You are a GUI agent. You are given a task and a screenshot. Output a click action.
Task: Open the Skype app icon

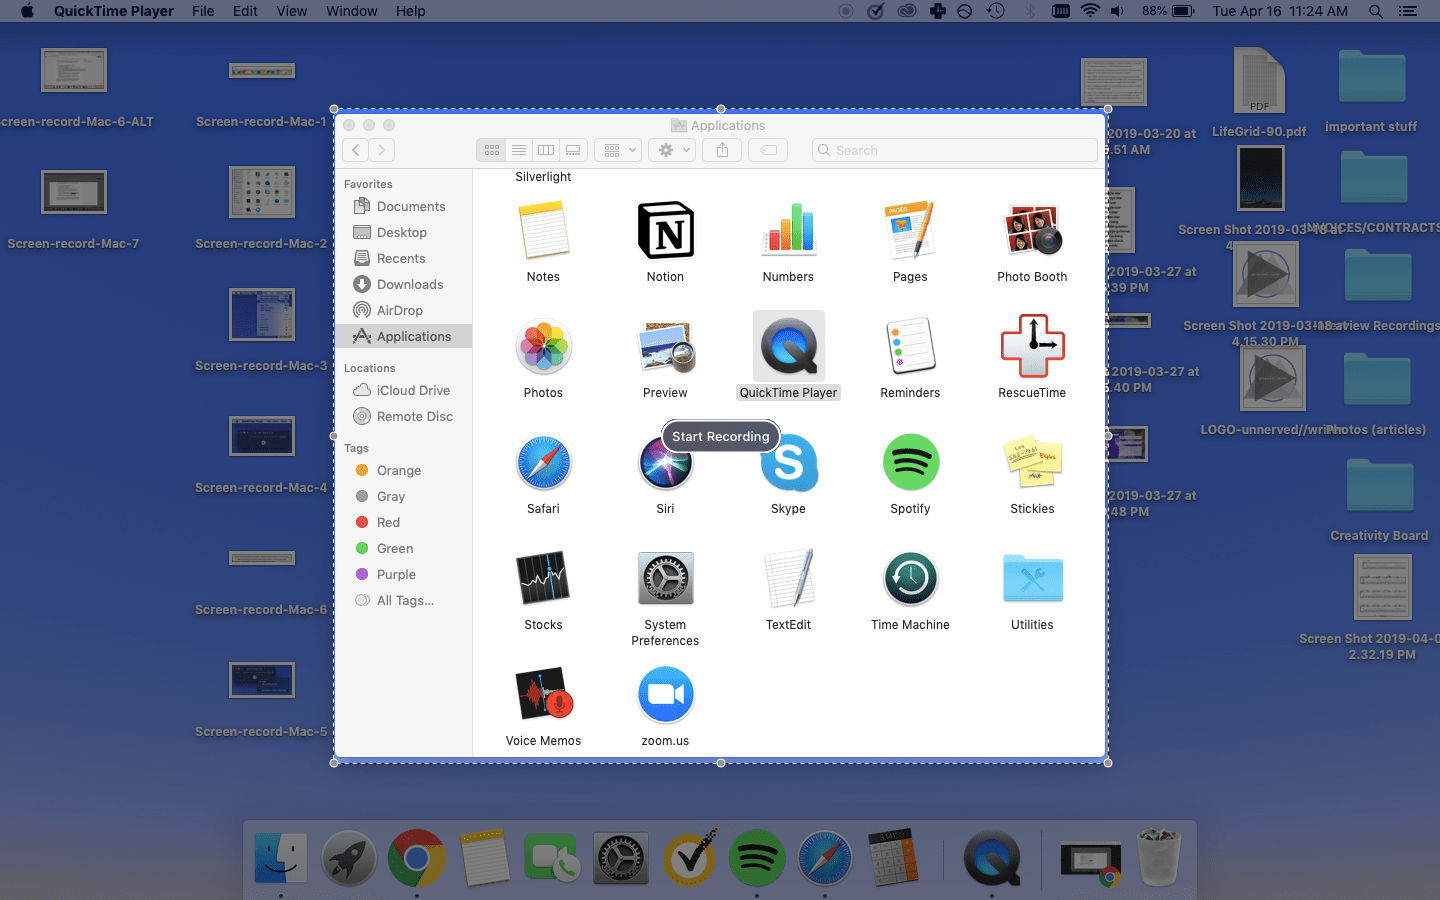pyautogui.click(x=790, y=465)
